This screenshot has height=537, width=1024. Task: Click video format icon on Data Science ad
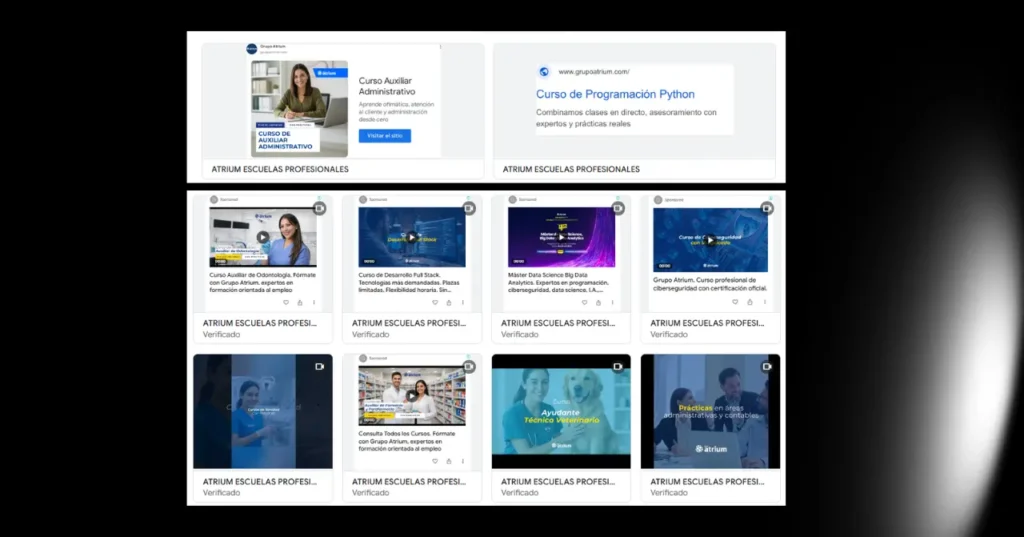pos(618,208)
